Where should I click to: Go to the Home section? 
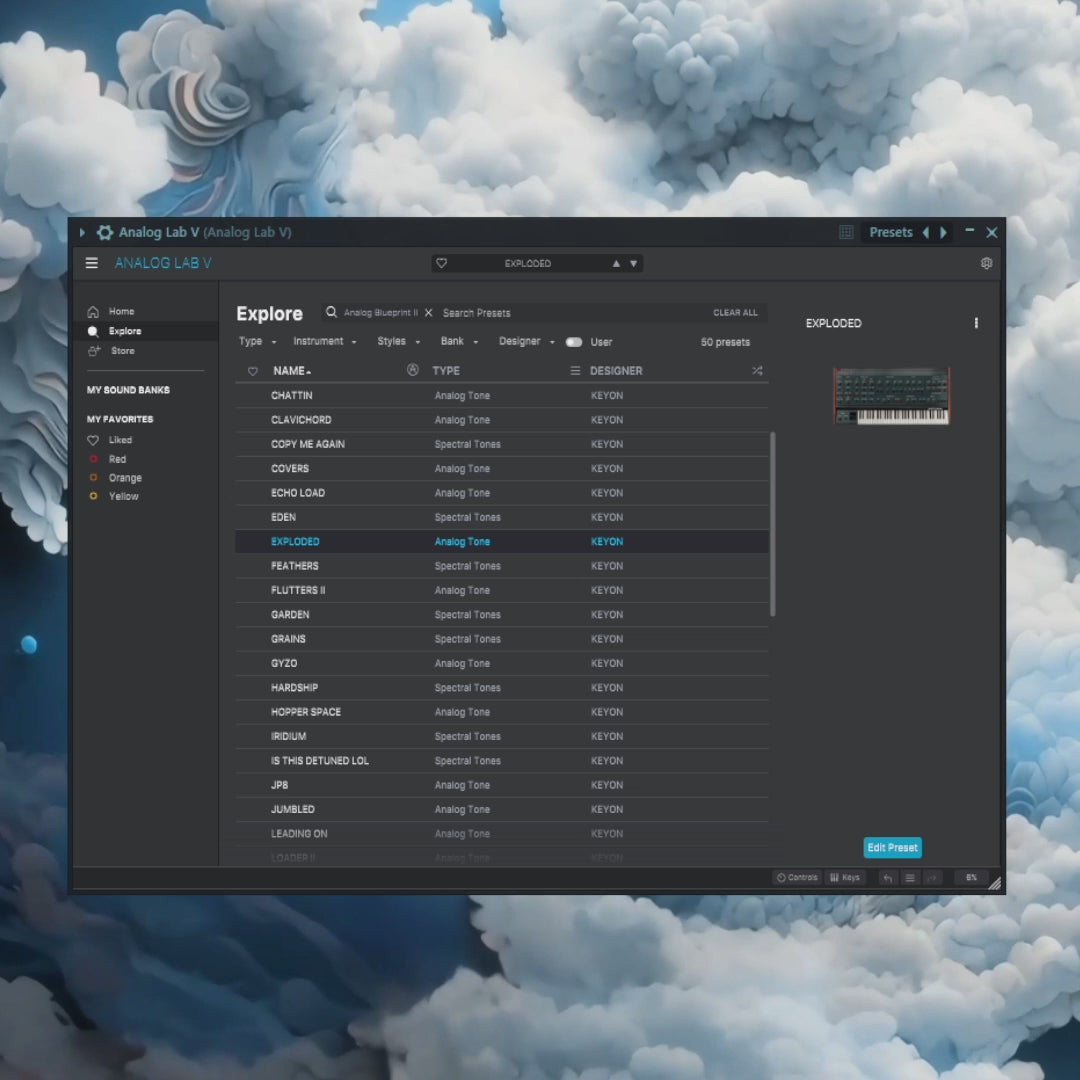pyautogui.click(x=121, y=312)
